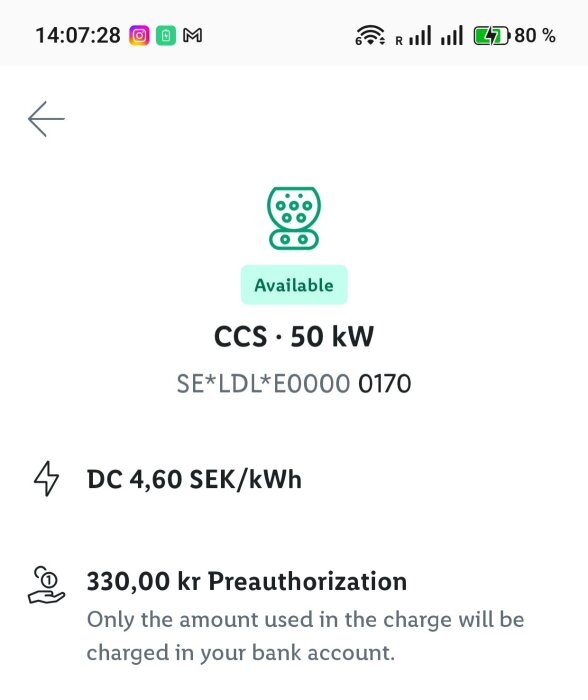588x700 pixels.
Task: Tap the preauthorization explanation text
Action: tap(305, 636)
